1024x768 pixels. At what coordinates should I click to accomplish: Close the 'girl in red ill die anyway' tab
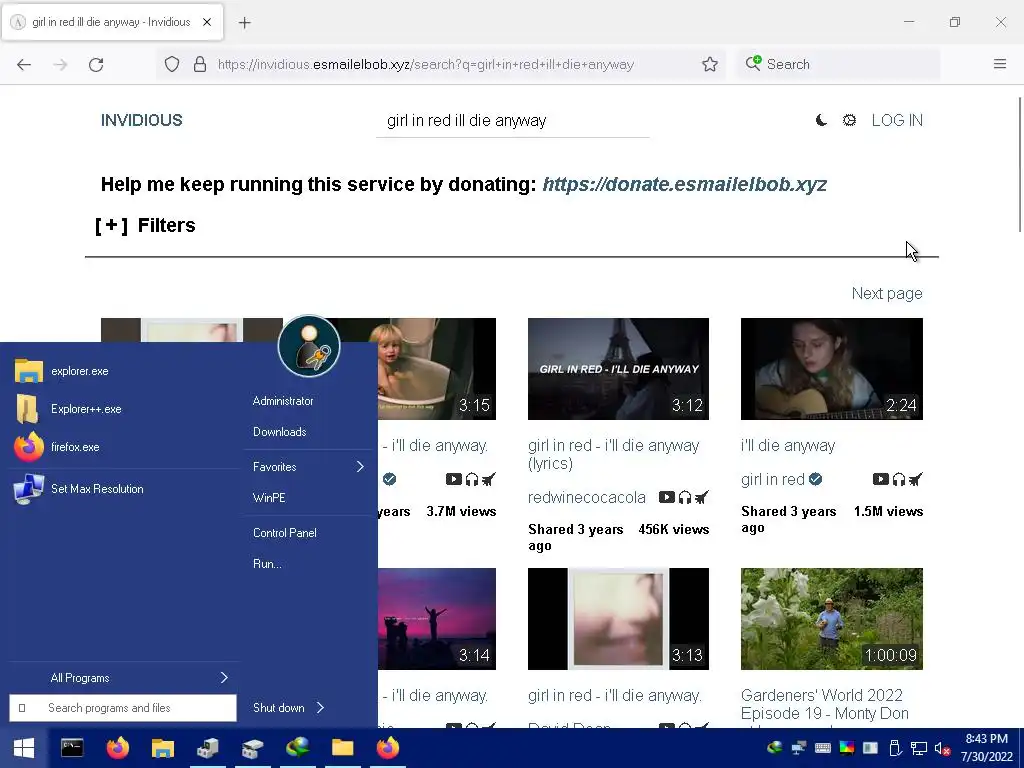pyautogui.click(x=207, y=22)
